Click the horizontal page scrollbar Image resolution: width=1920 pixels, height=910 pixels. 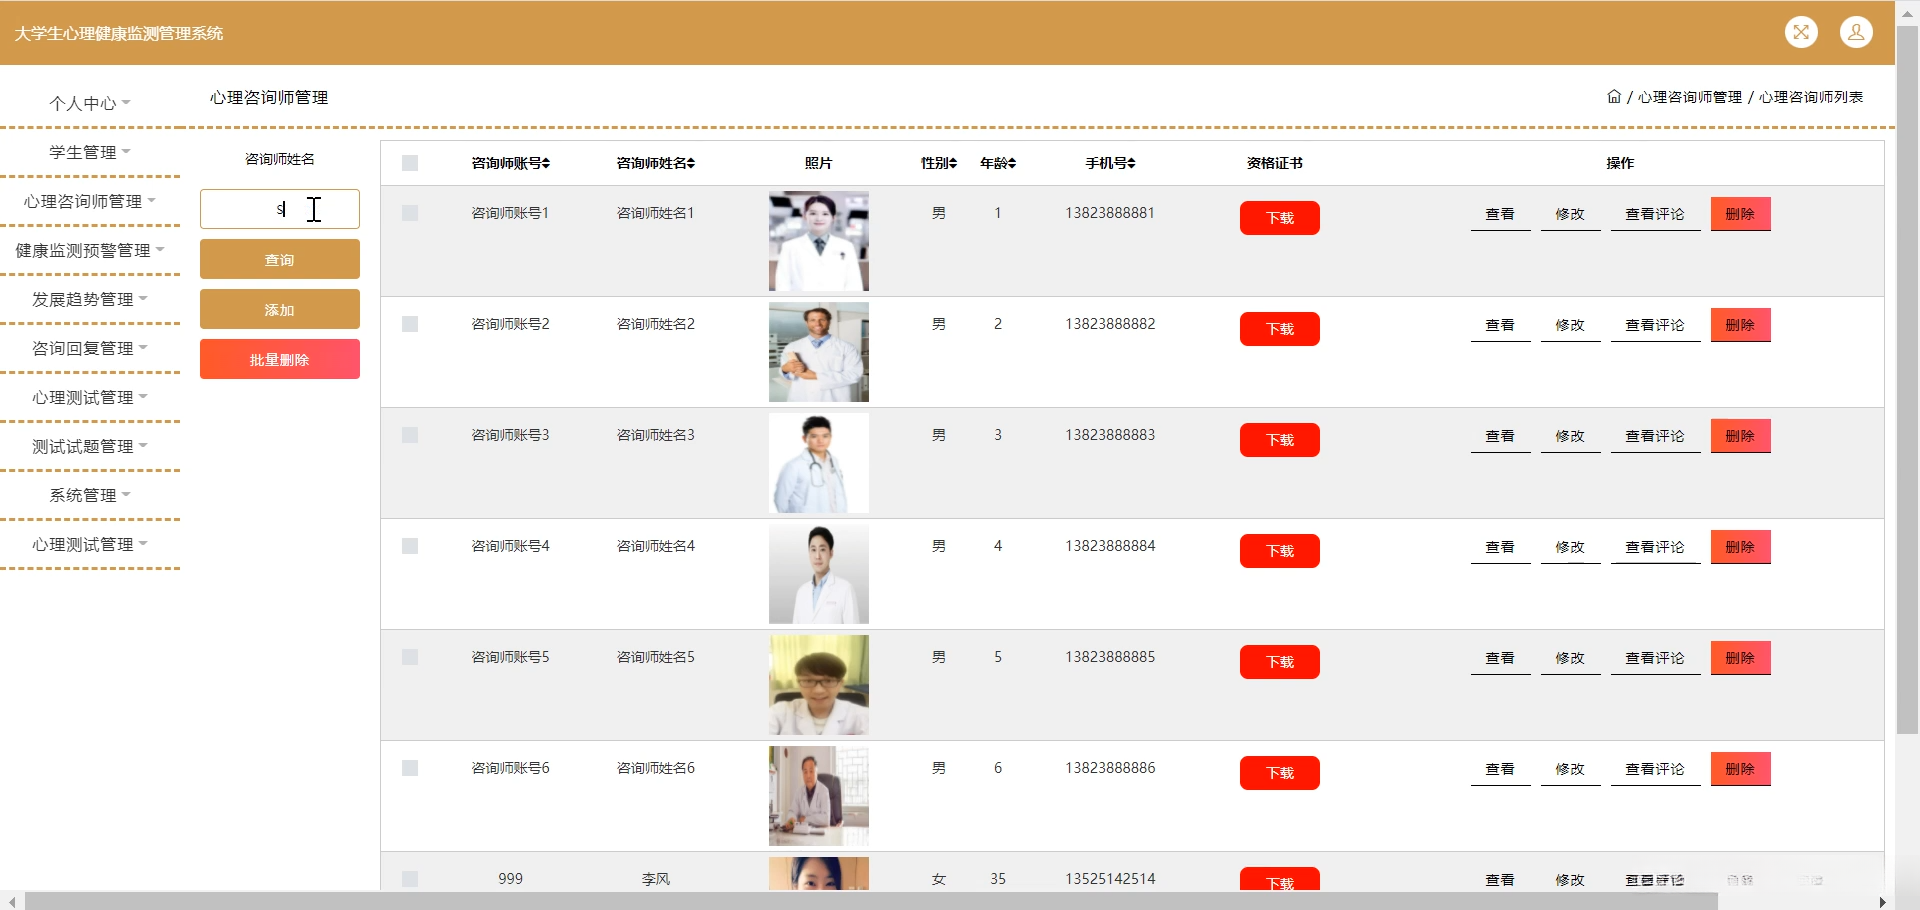[870, 901]
